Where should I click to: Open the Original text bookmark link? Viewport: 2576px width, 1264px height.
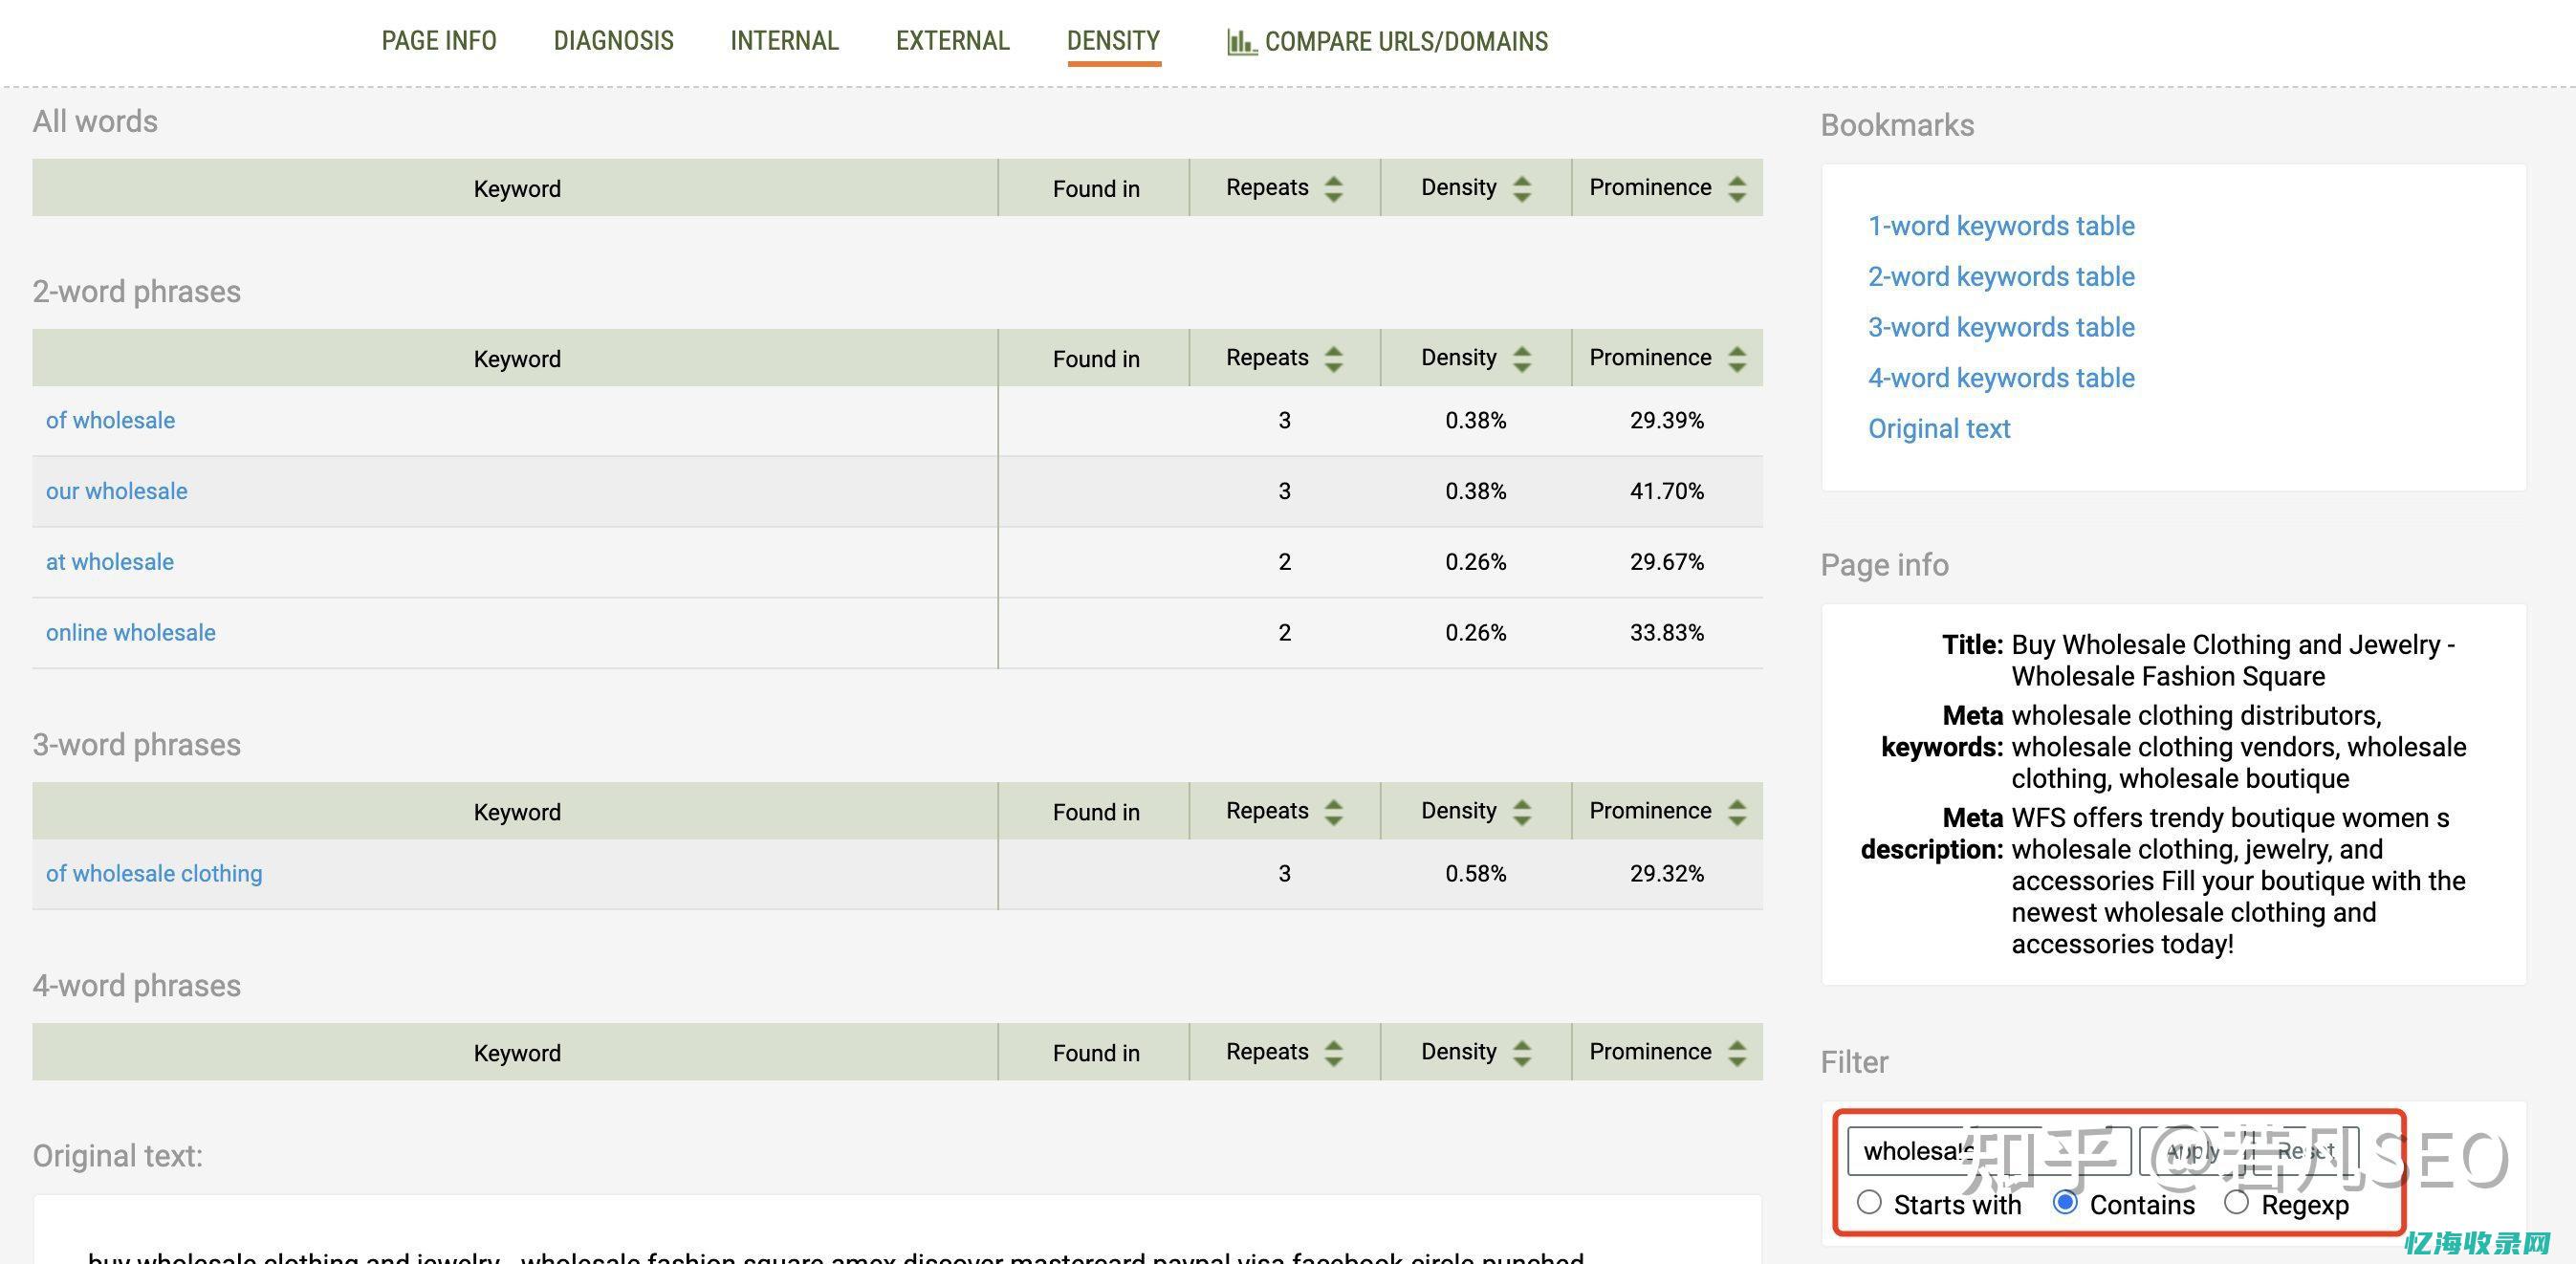pos(1939,429)
